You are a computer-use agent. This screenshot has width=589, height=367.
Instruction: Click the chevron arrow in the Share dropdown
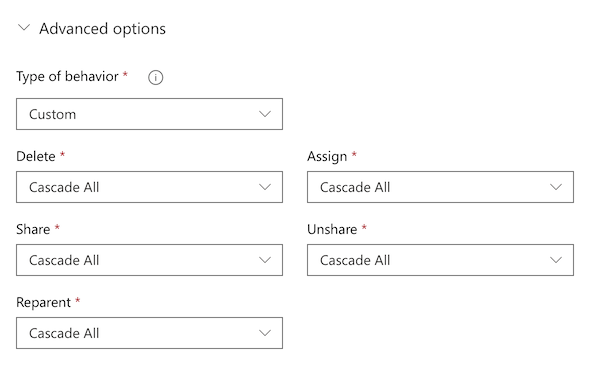[x=265, y=260]
